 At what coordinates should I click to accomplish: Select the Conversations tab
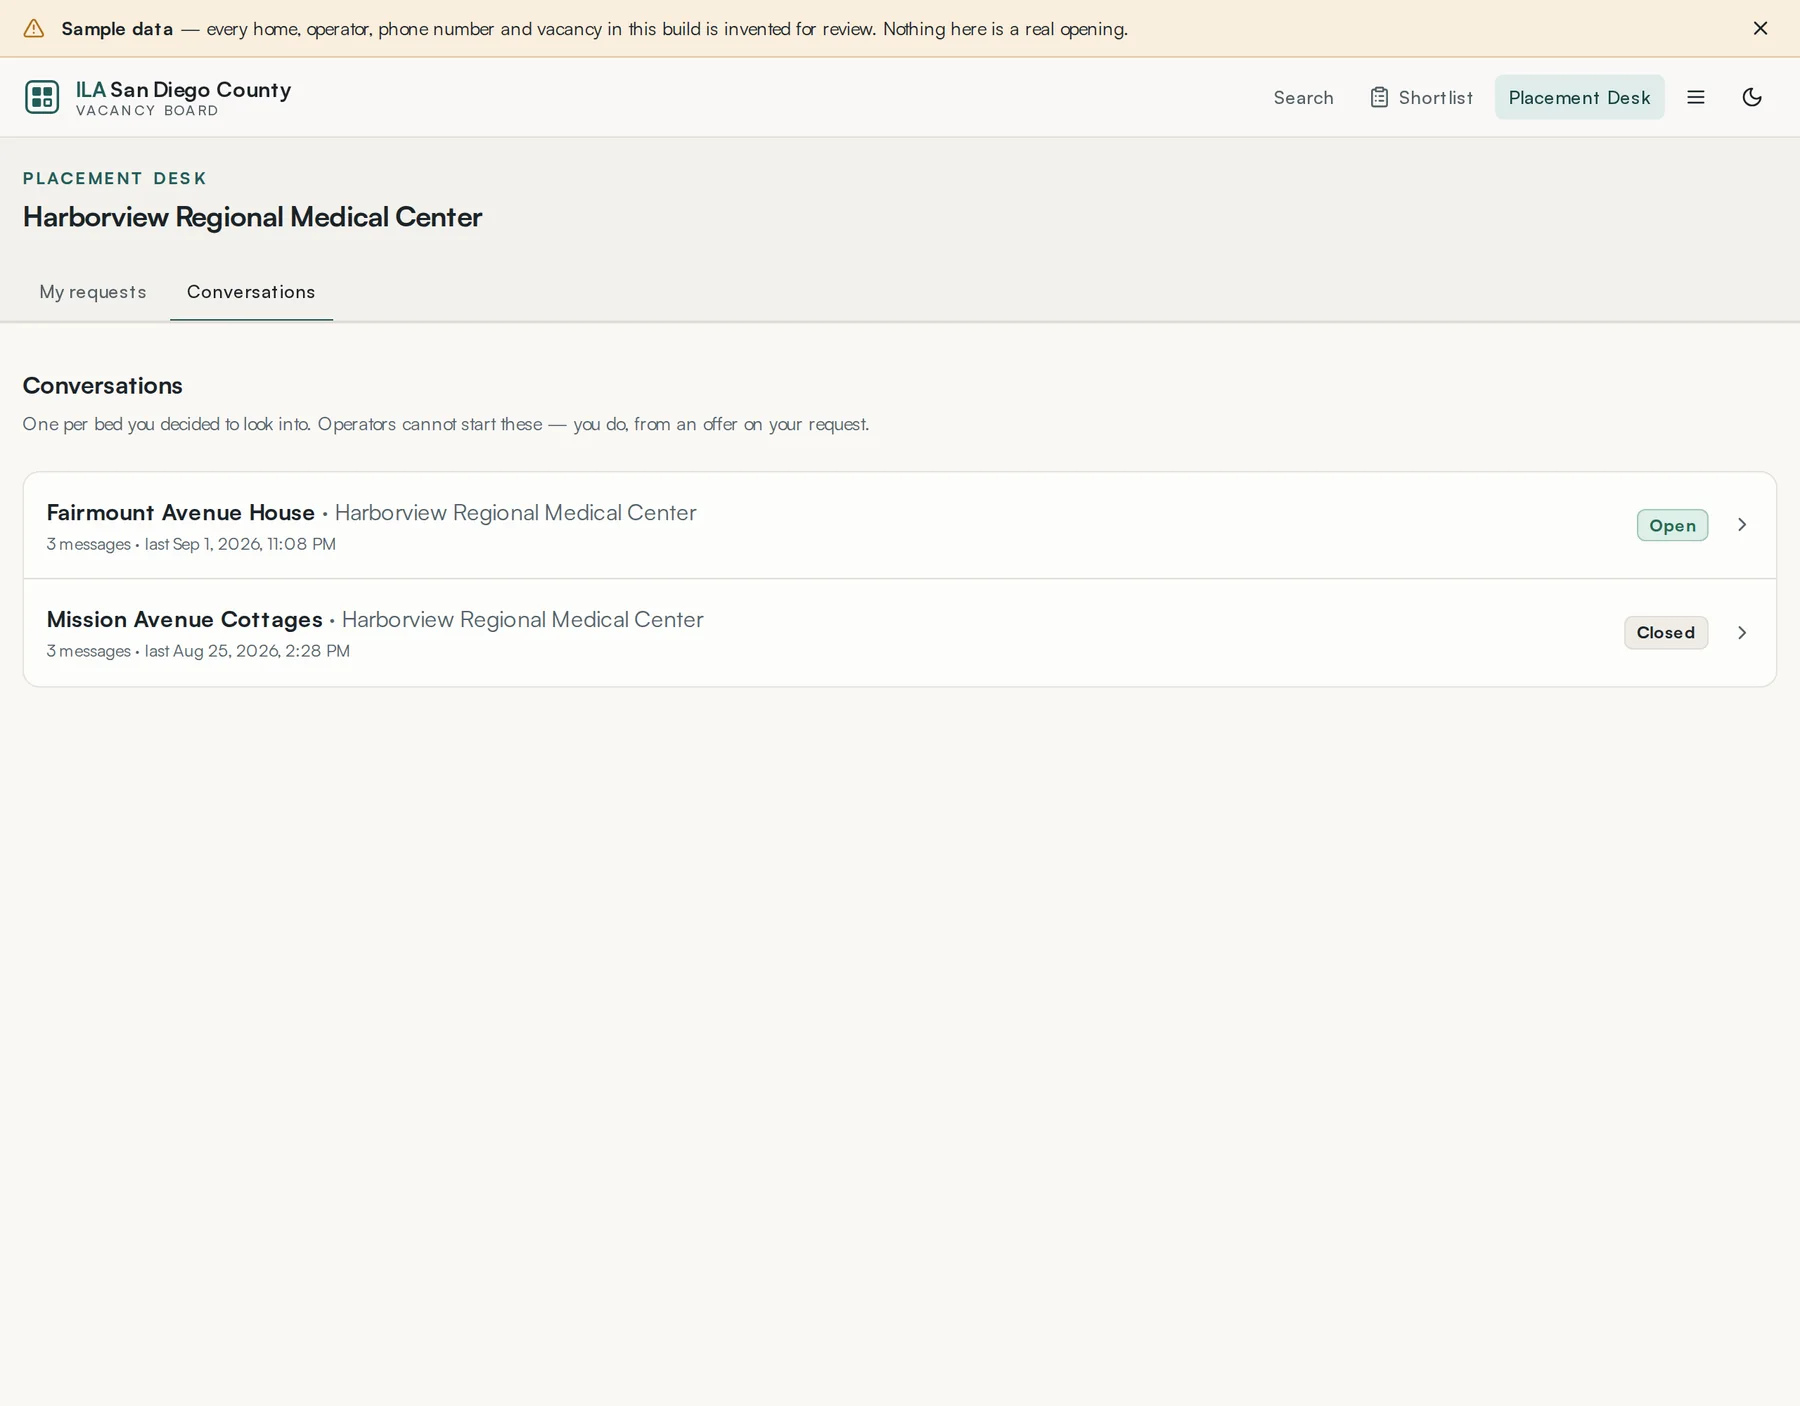[x=251, y=292]
